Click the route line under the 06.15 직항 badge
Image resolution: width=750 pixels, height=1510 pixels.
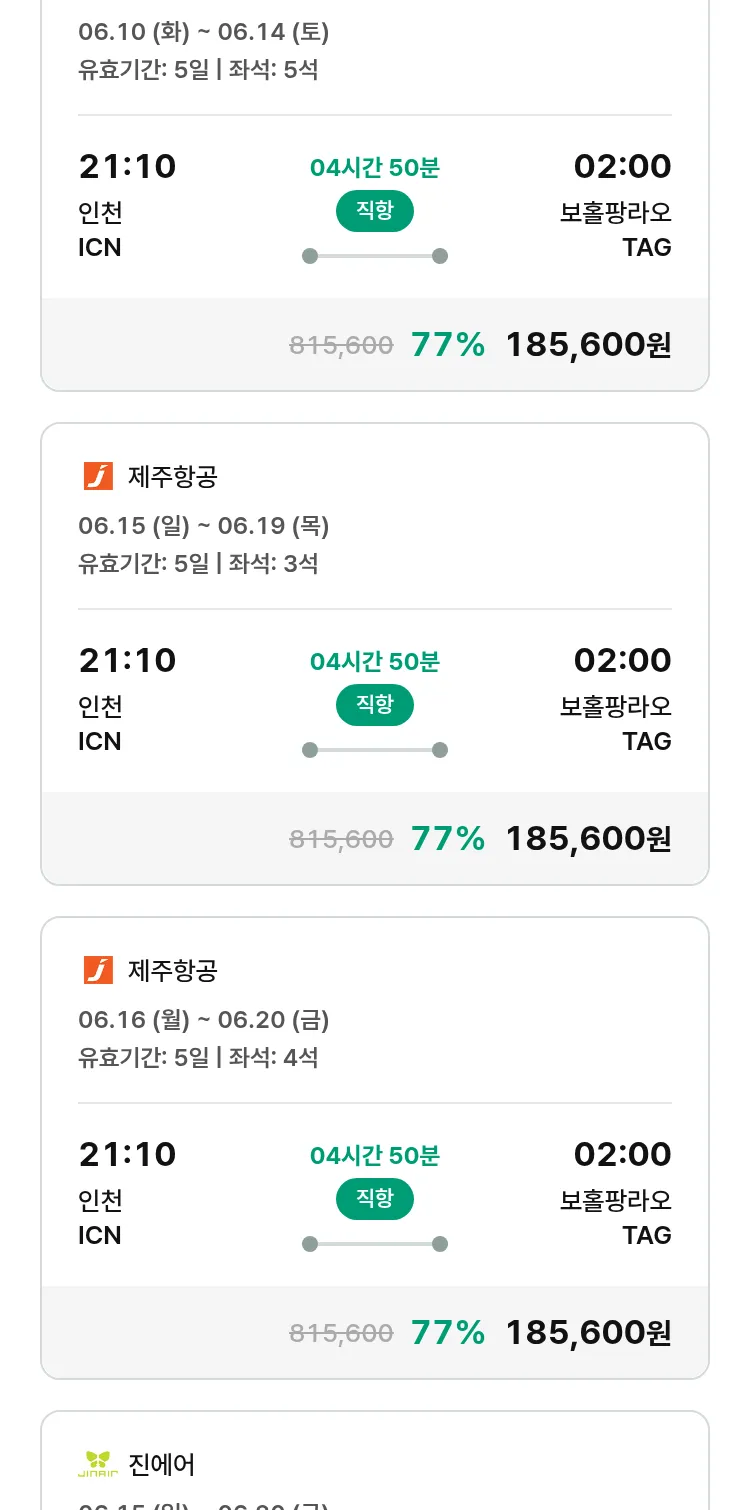[x=375, y=750]
